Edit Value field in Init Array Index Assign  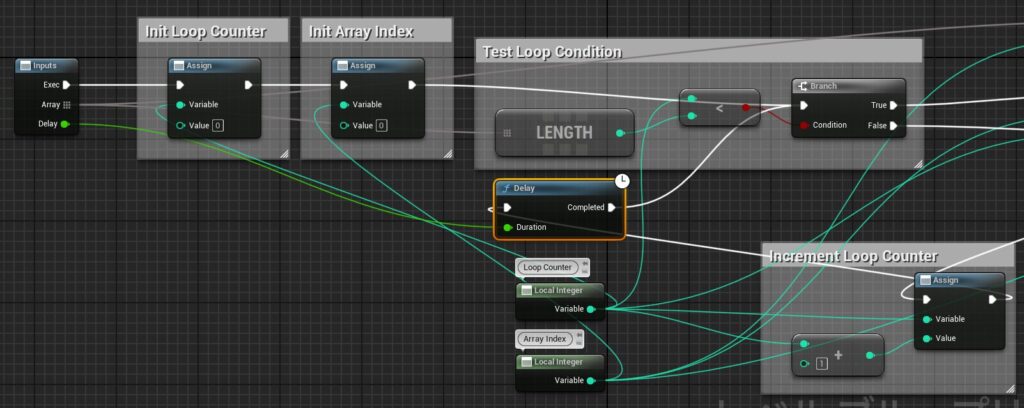pos(381,125)
